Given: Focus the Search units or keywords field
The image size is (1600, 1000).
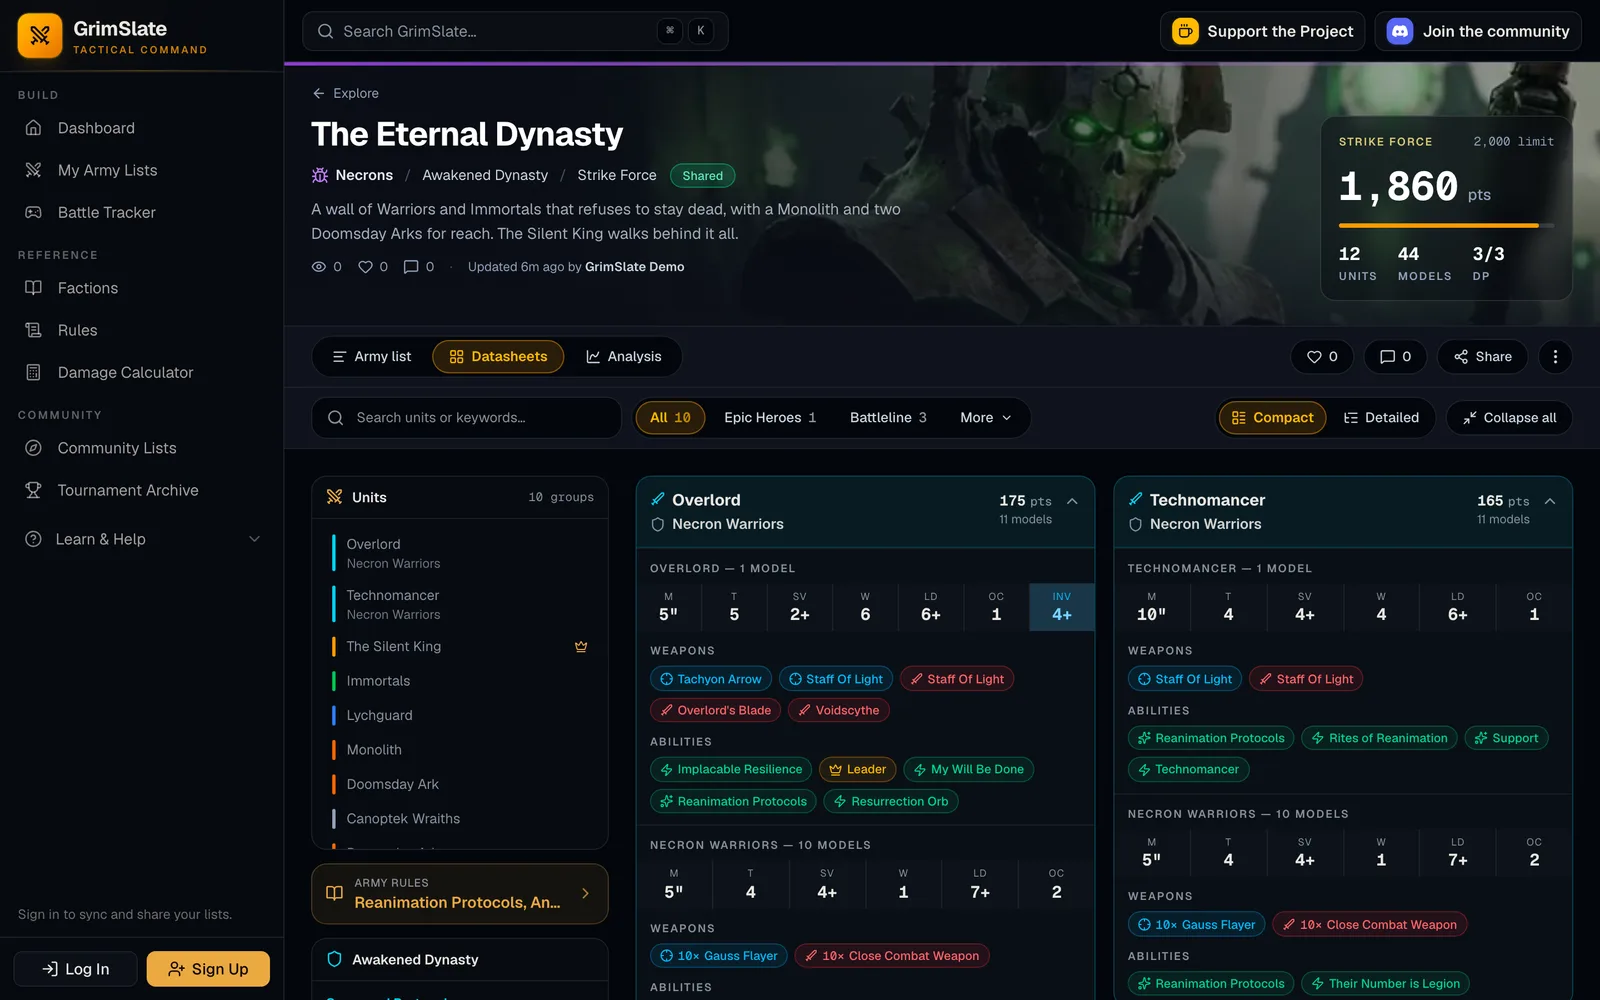Looking at the screenshot, I should click(467, 418).
